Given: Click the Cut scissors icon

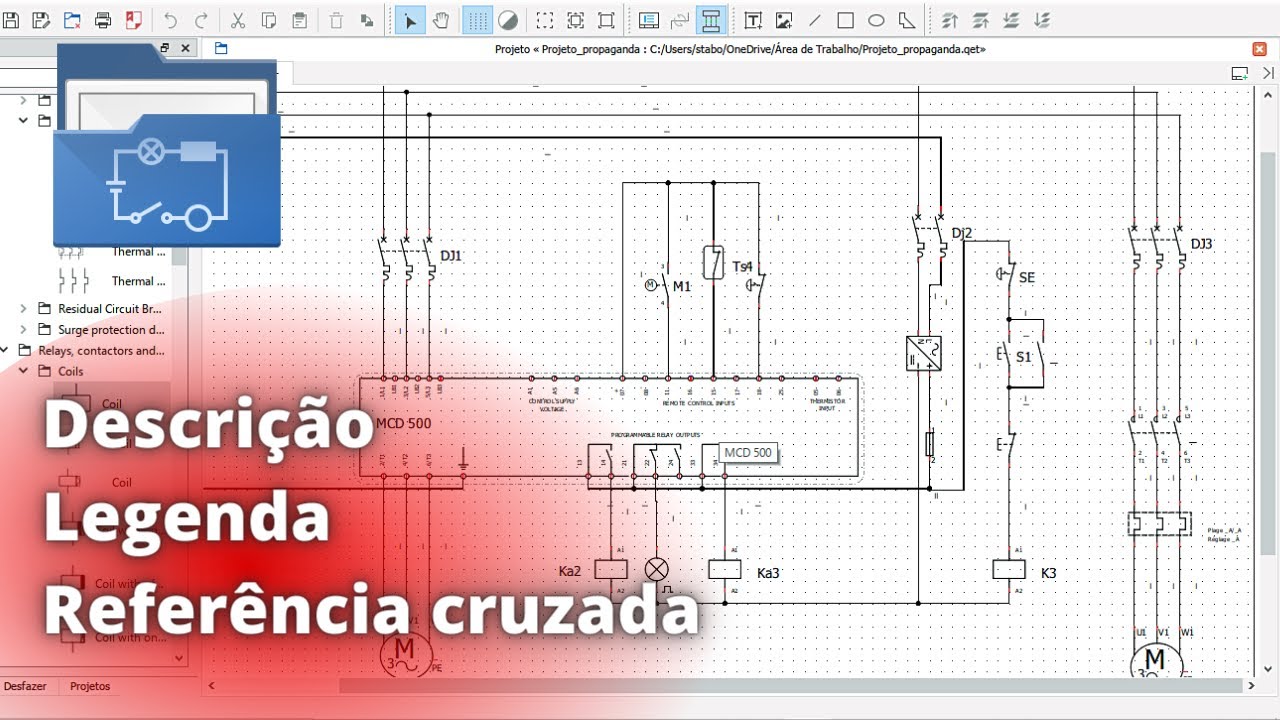Looking at the screenshot, I should click(x=238, y=20).
